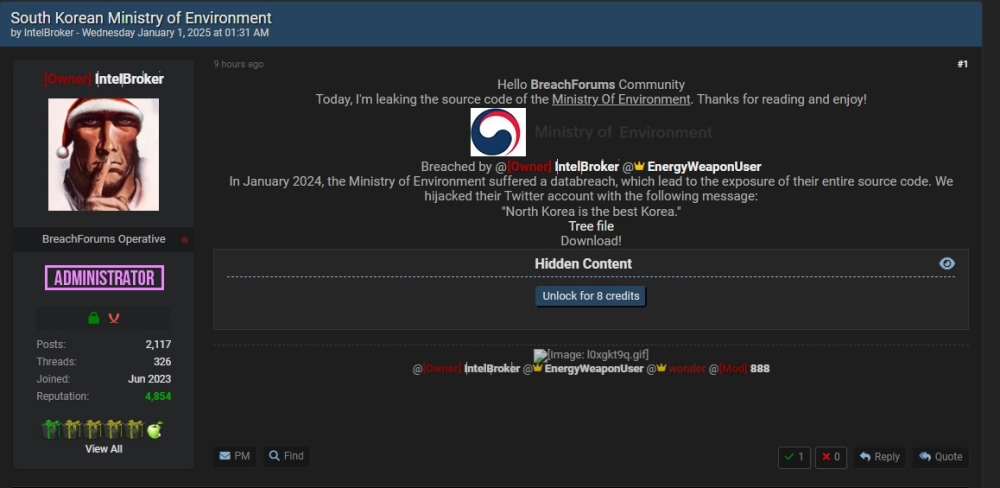Quote this post
The image size is (1000, 488).
point(941,457)
